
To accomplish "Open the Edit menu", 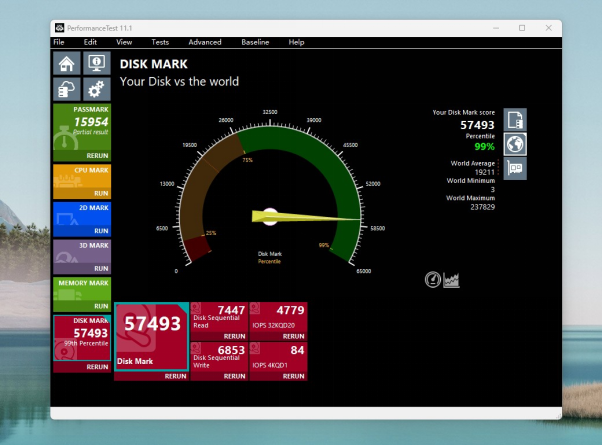I will pyautogui.click(x=90, y=42).
